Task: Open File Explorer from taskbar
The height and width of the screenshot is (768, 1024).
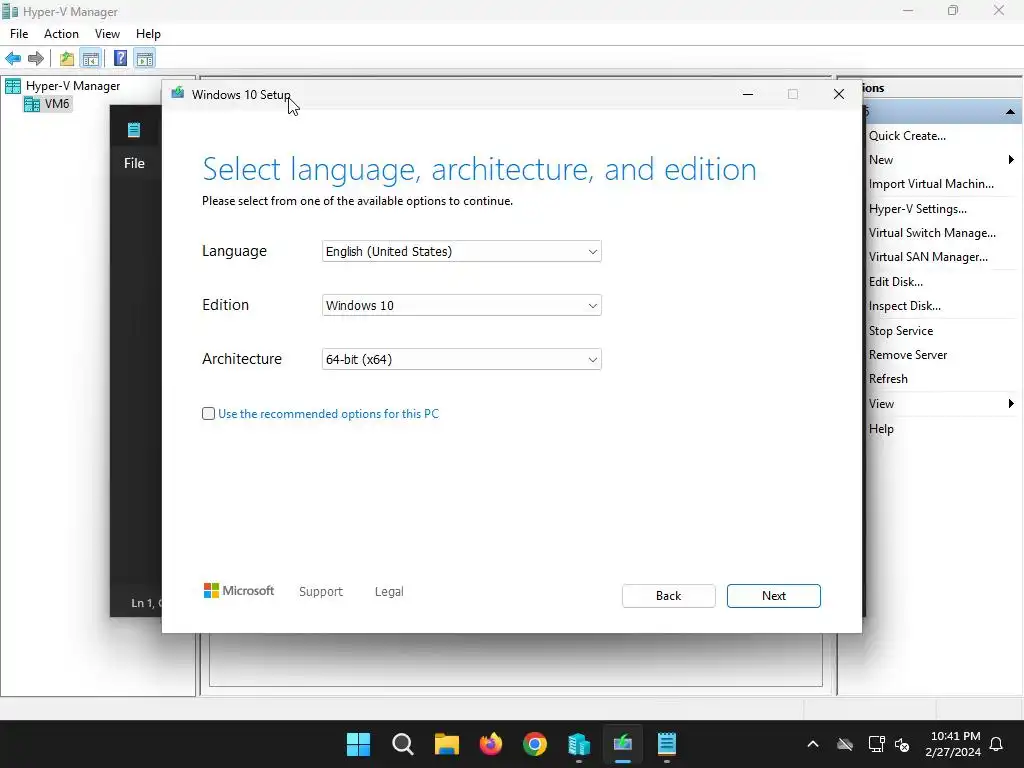Action: (x=447, y=744)
